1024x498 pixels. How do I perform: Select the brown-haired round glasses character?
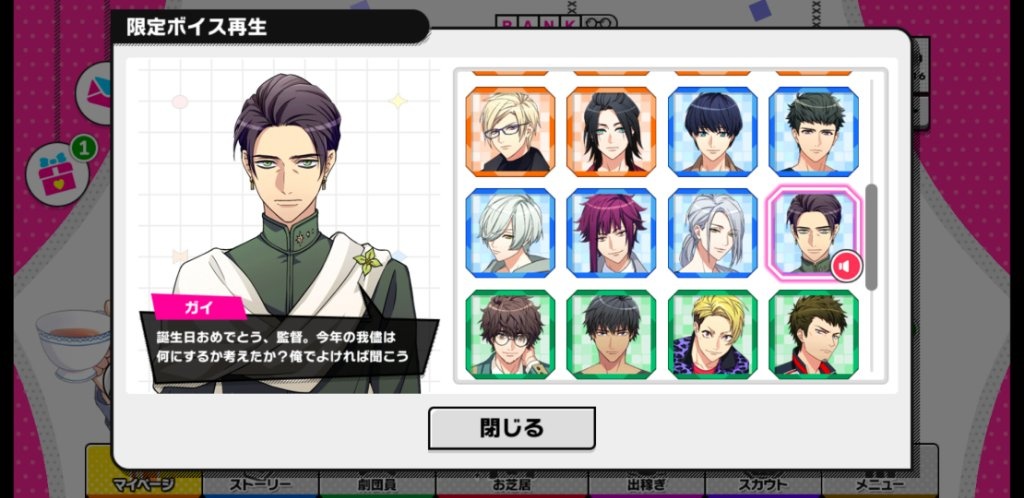tap(510, 334)
